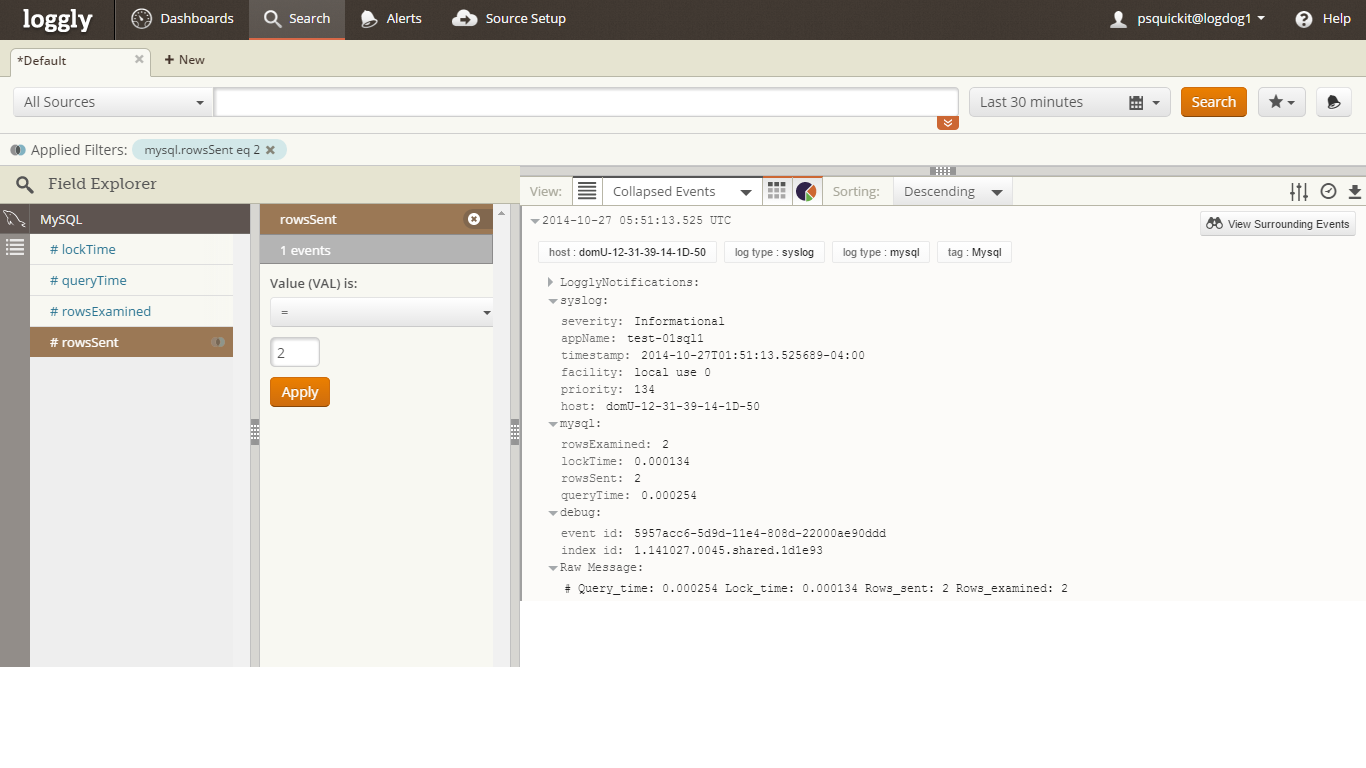Open display settings sliders icon
1366x768 pixels.
(x=1299, y=191)
